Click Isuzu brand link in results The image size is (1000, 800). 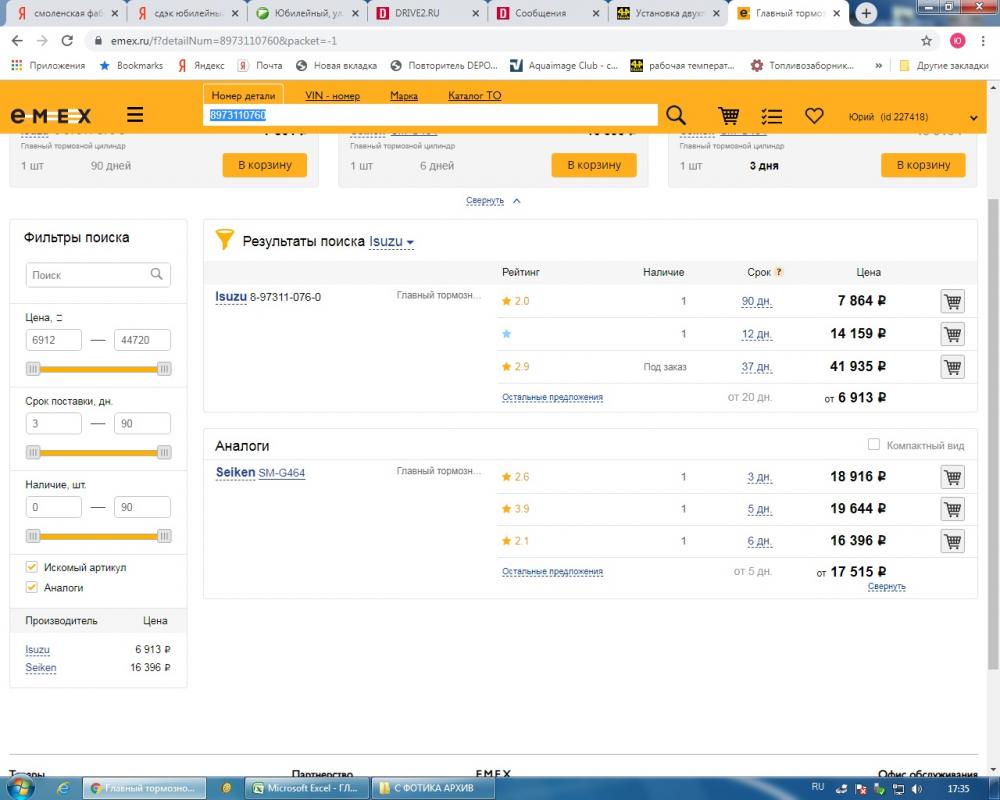click(x=231, y=297)
